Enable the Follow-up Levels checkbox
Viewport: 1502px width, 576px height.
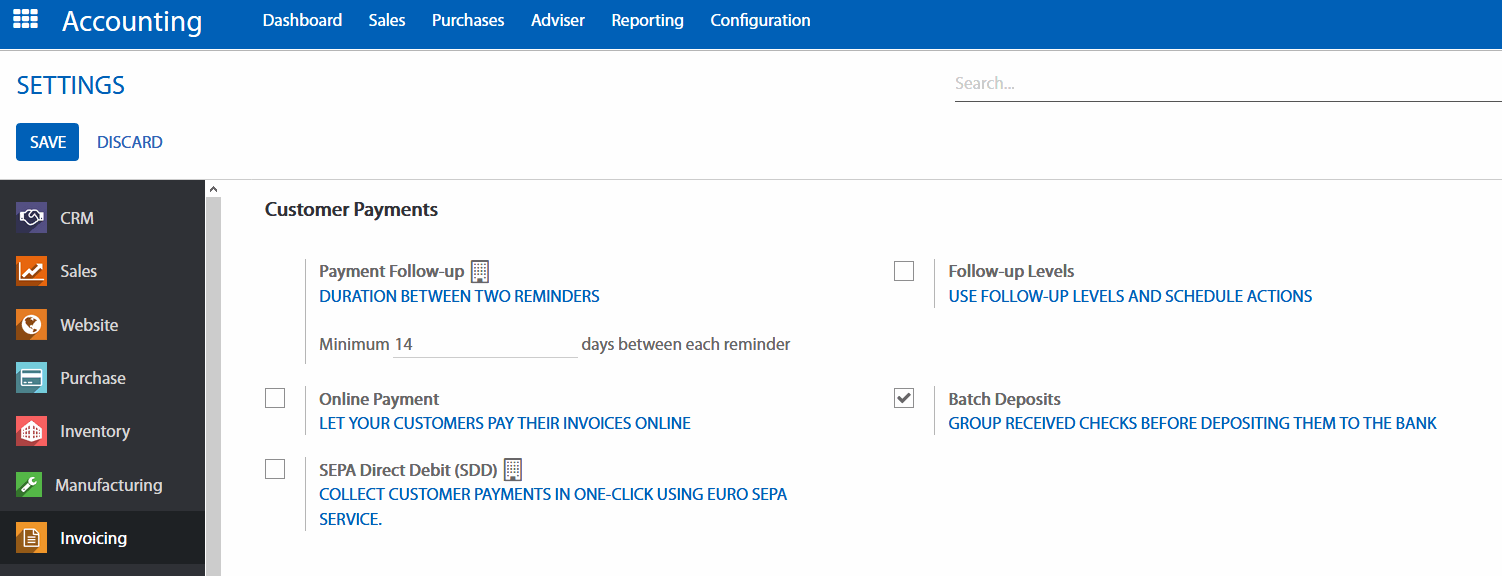(x=904, y=271)
